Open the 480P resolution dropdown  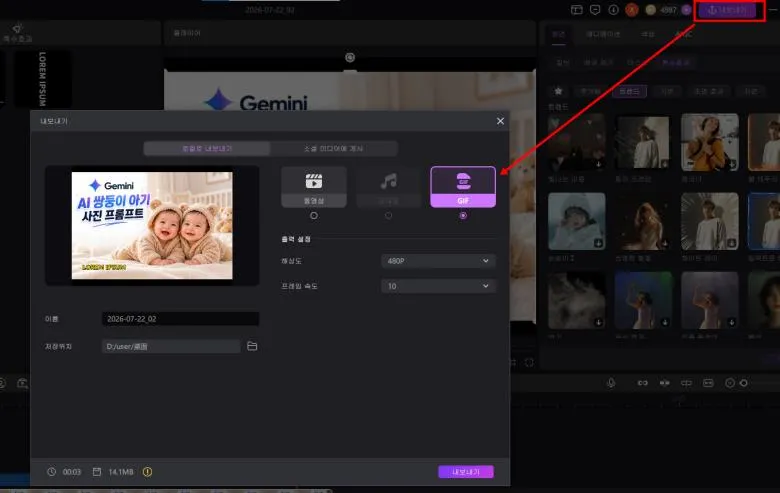438,261
